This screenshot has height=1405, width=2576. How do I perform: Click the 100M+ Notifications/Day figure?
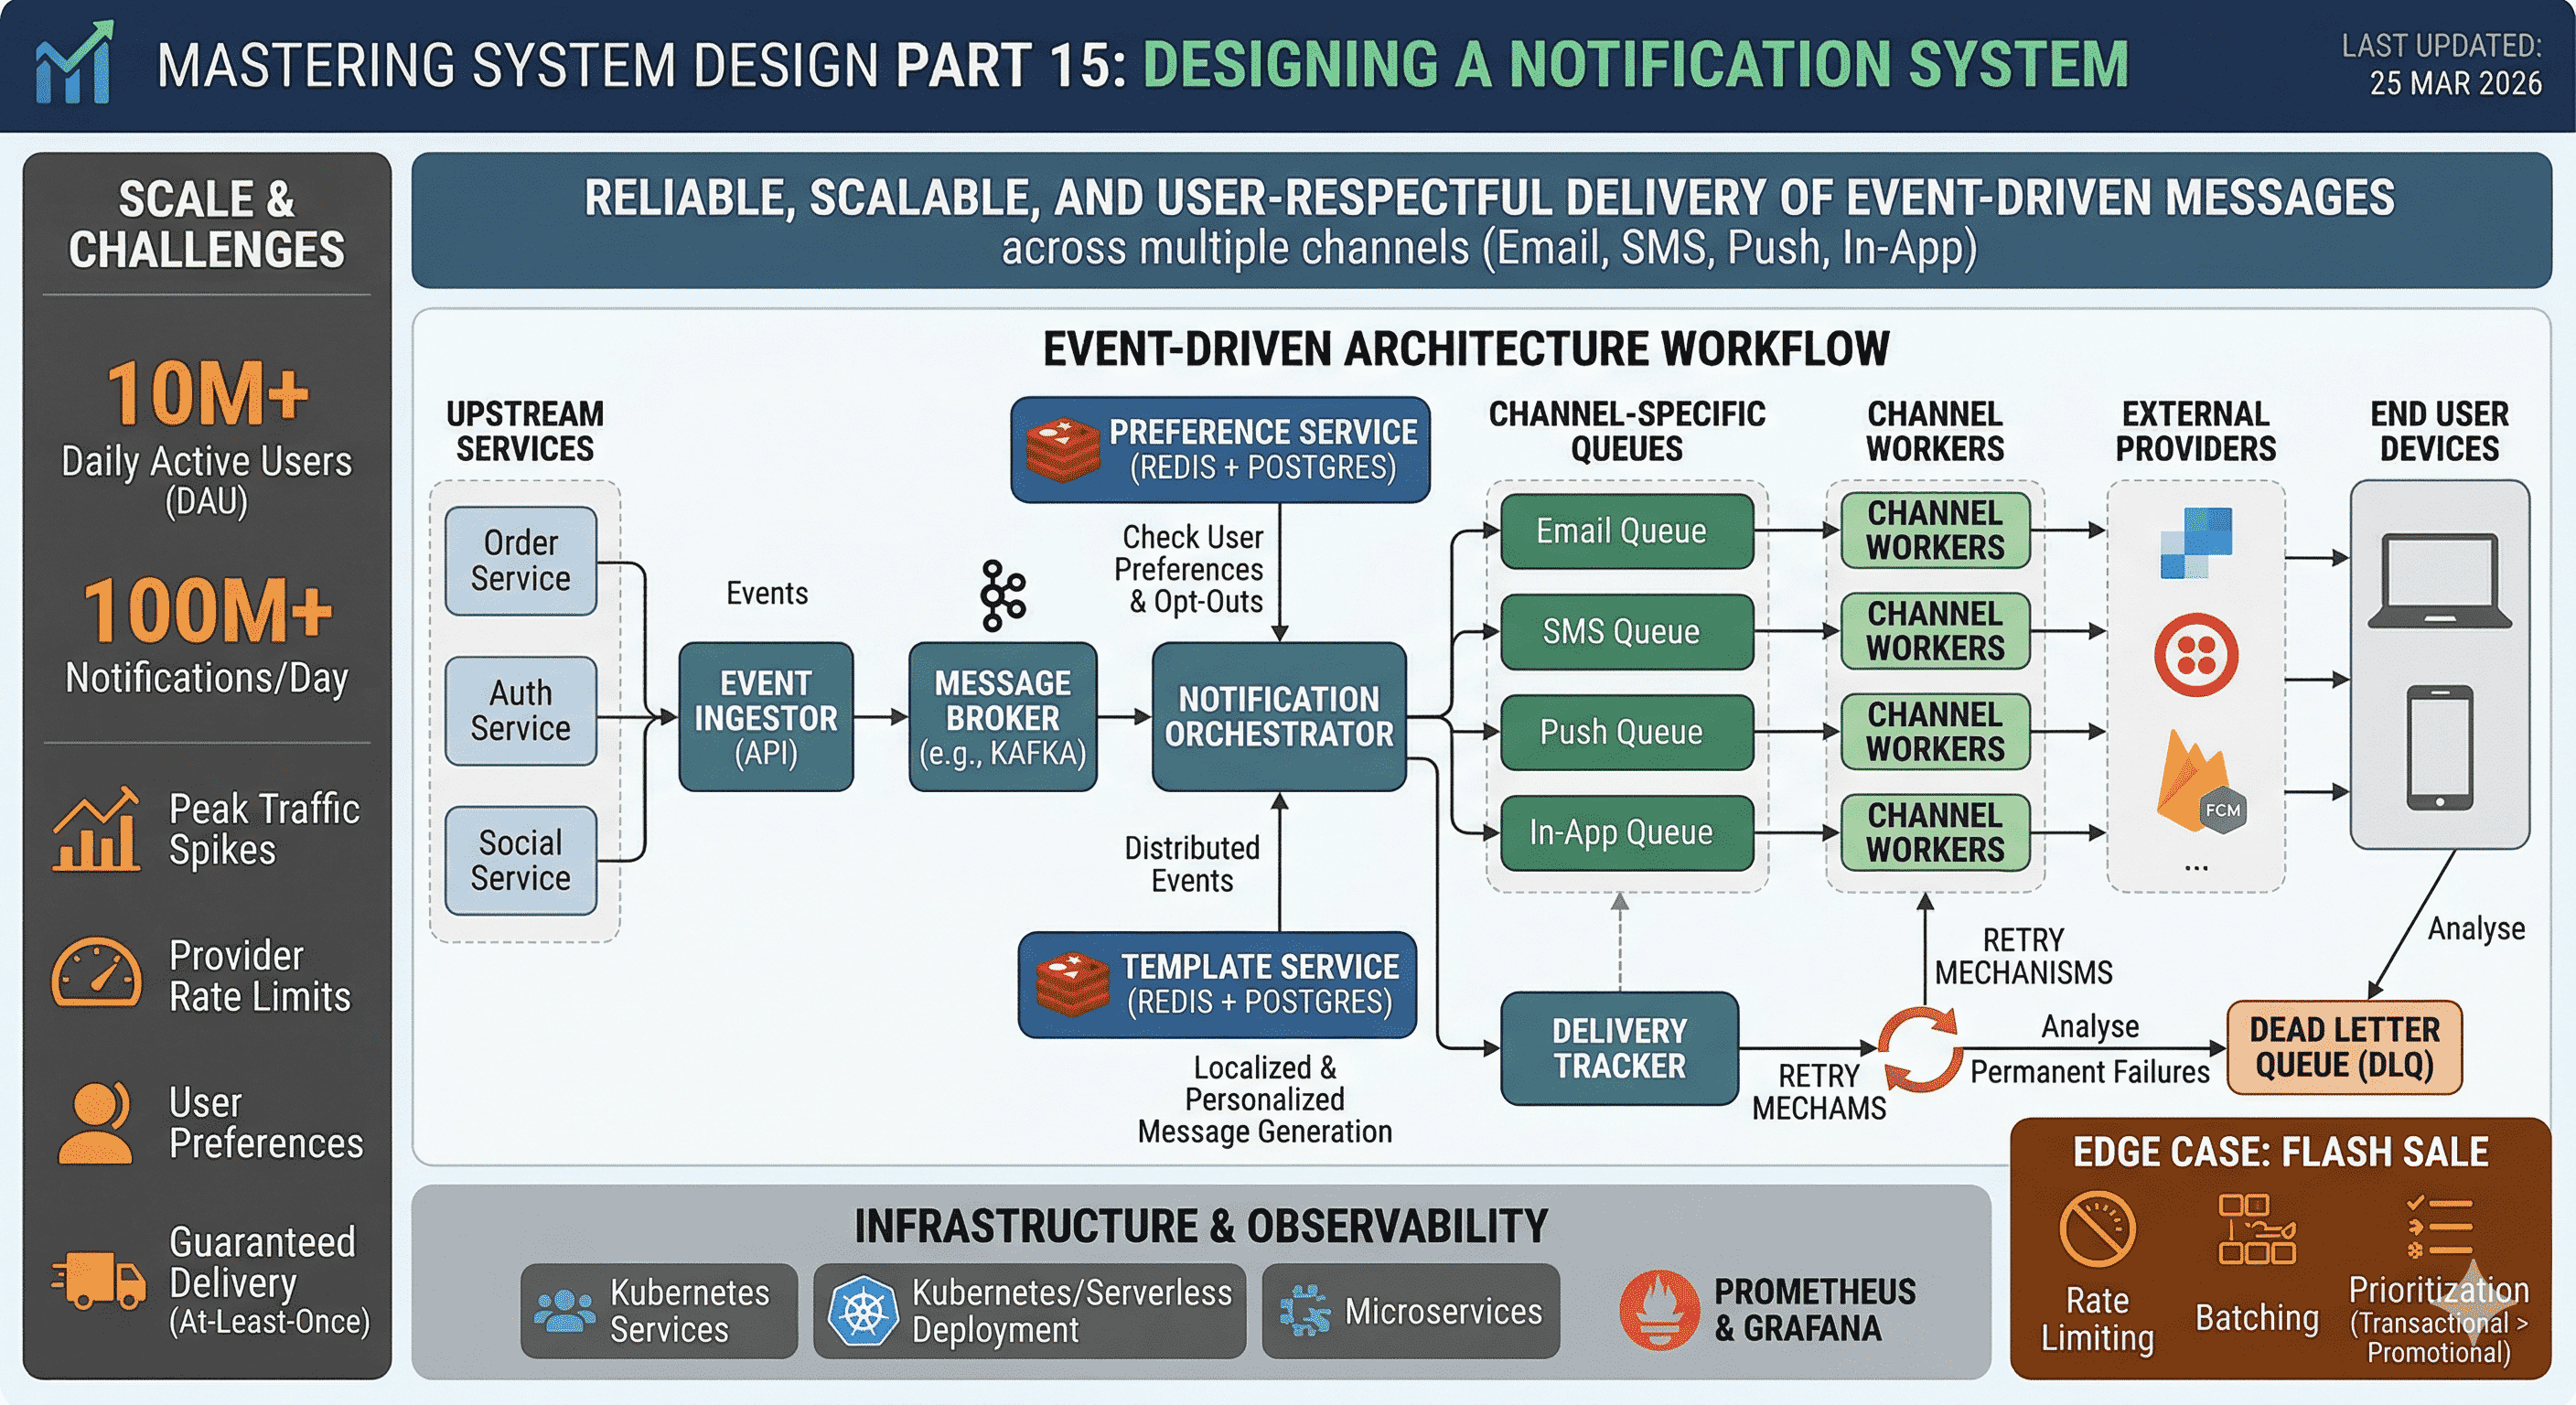coord(207,635)
